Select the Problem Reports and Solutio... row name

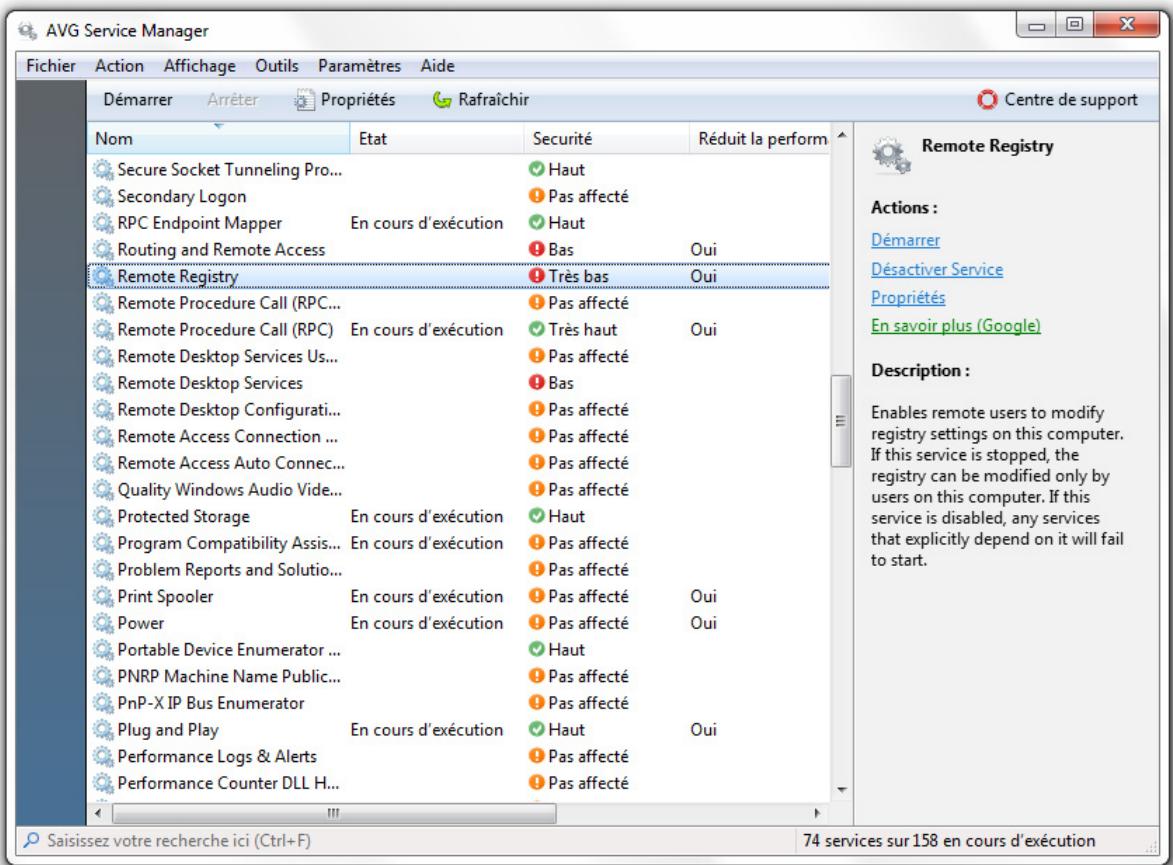(x=230, y=569)
